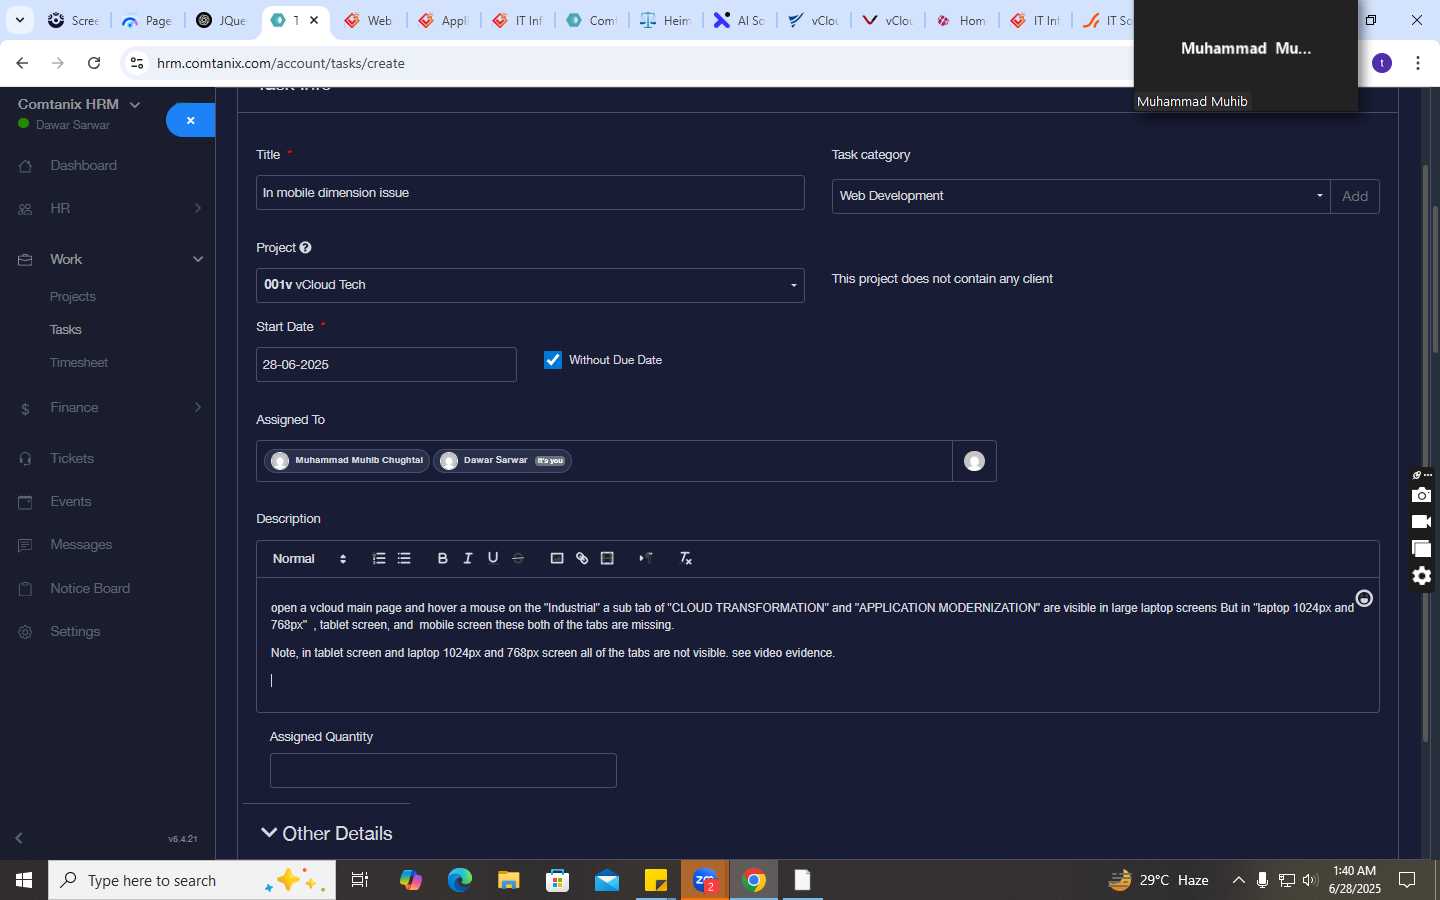Click the video recorder icon on overlay
1440x900 pixels.
pyautogui.click(x=1421, y=522)
